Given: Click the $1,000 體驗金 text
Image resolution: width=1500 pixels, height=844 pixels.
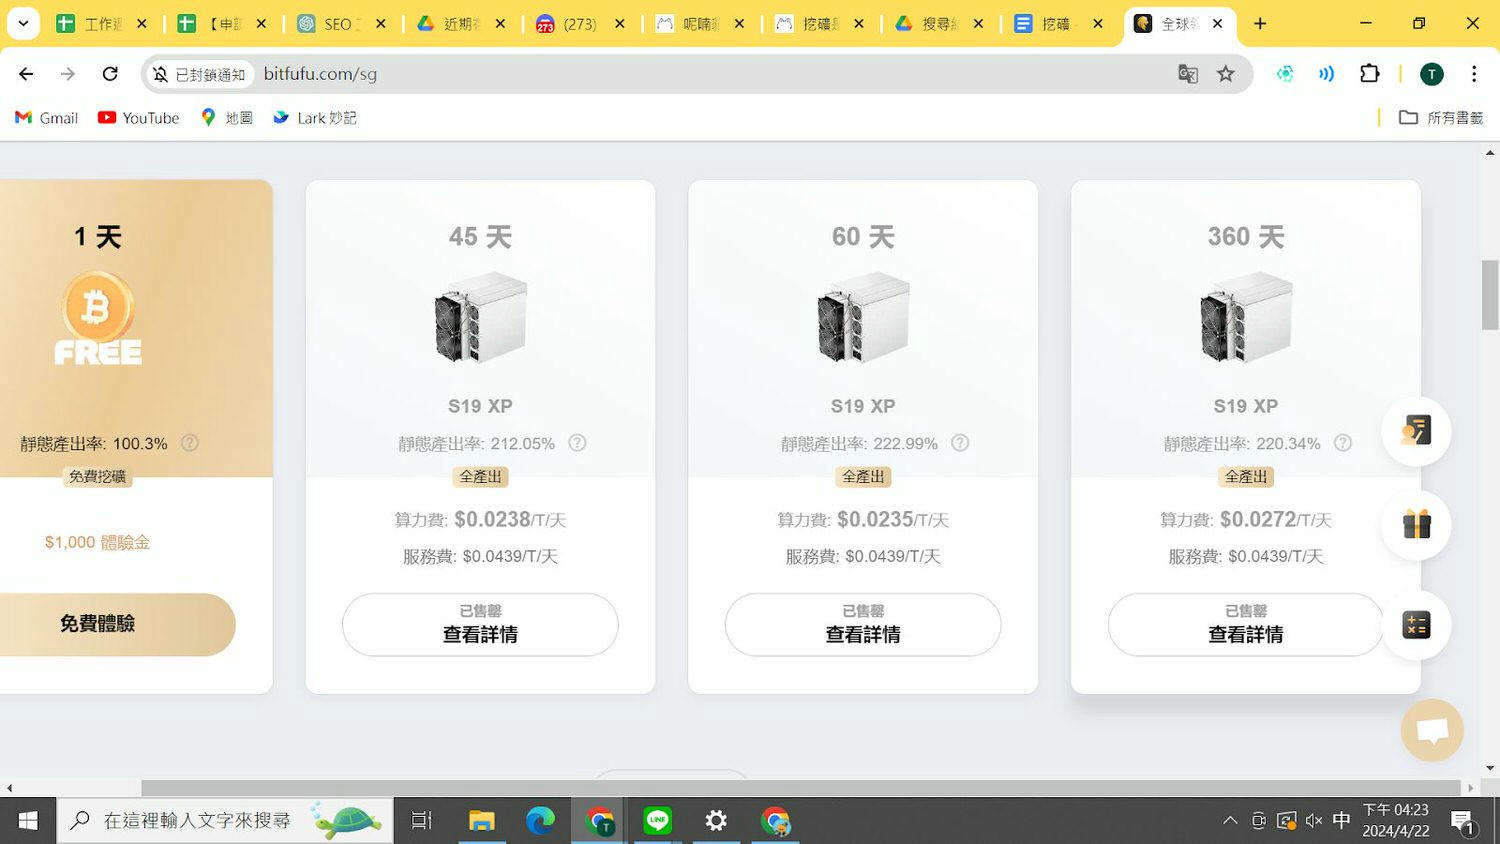Looking at the screenshot, I should 97,542.
